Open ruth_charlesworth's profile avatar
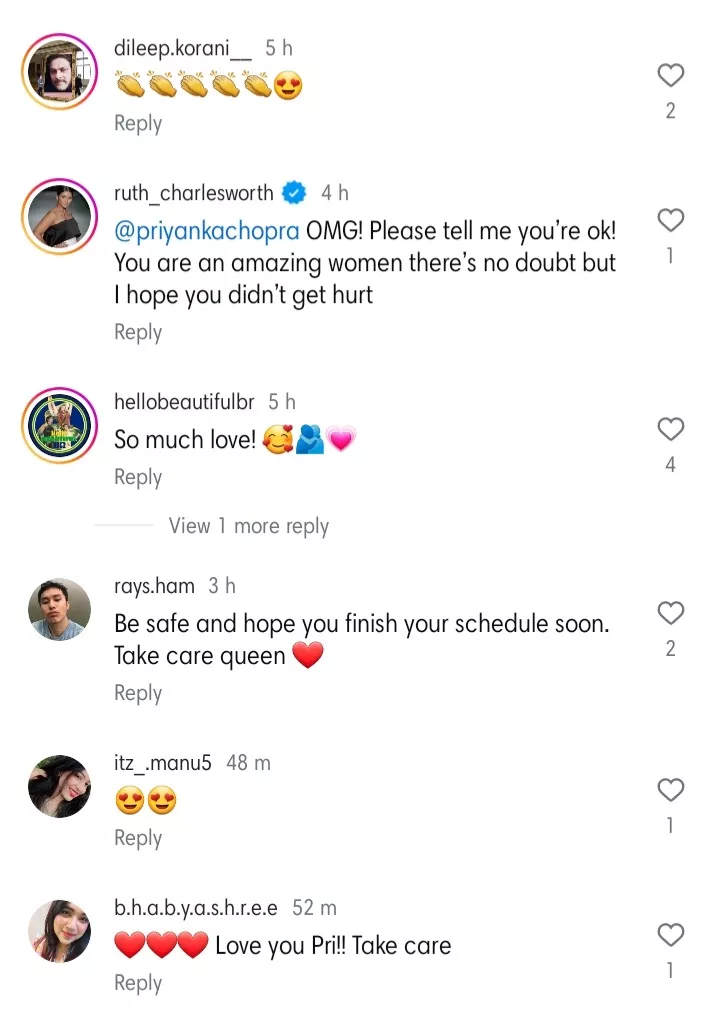 [x=59, y=217]
